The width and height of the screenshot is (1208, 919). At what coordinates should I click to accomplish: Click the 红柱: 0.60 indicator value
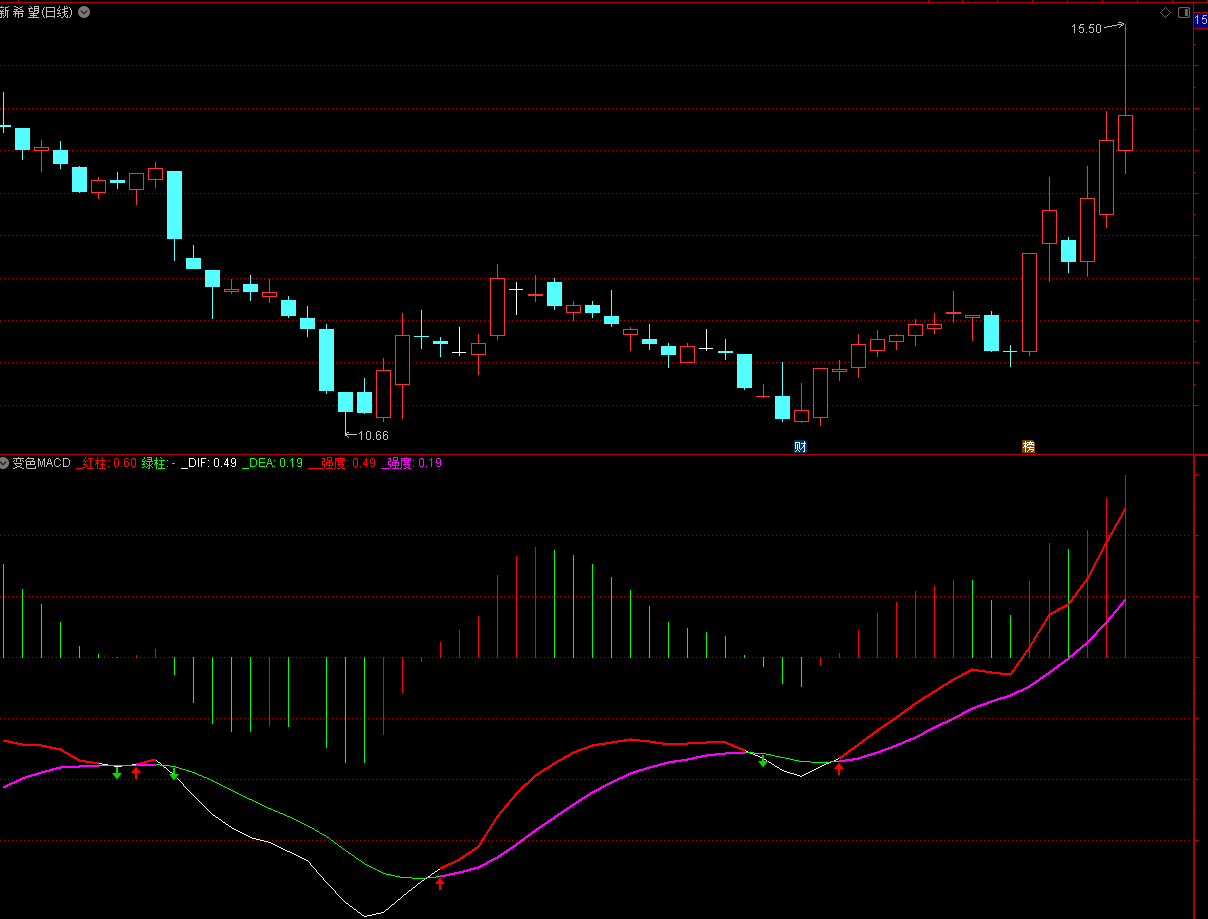coord(107,463)
